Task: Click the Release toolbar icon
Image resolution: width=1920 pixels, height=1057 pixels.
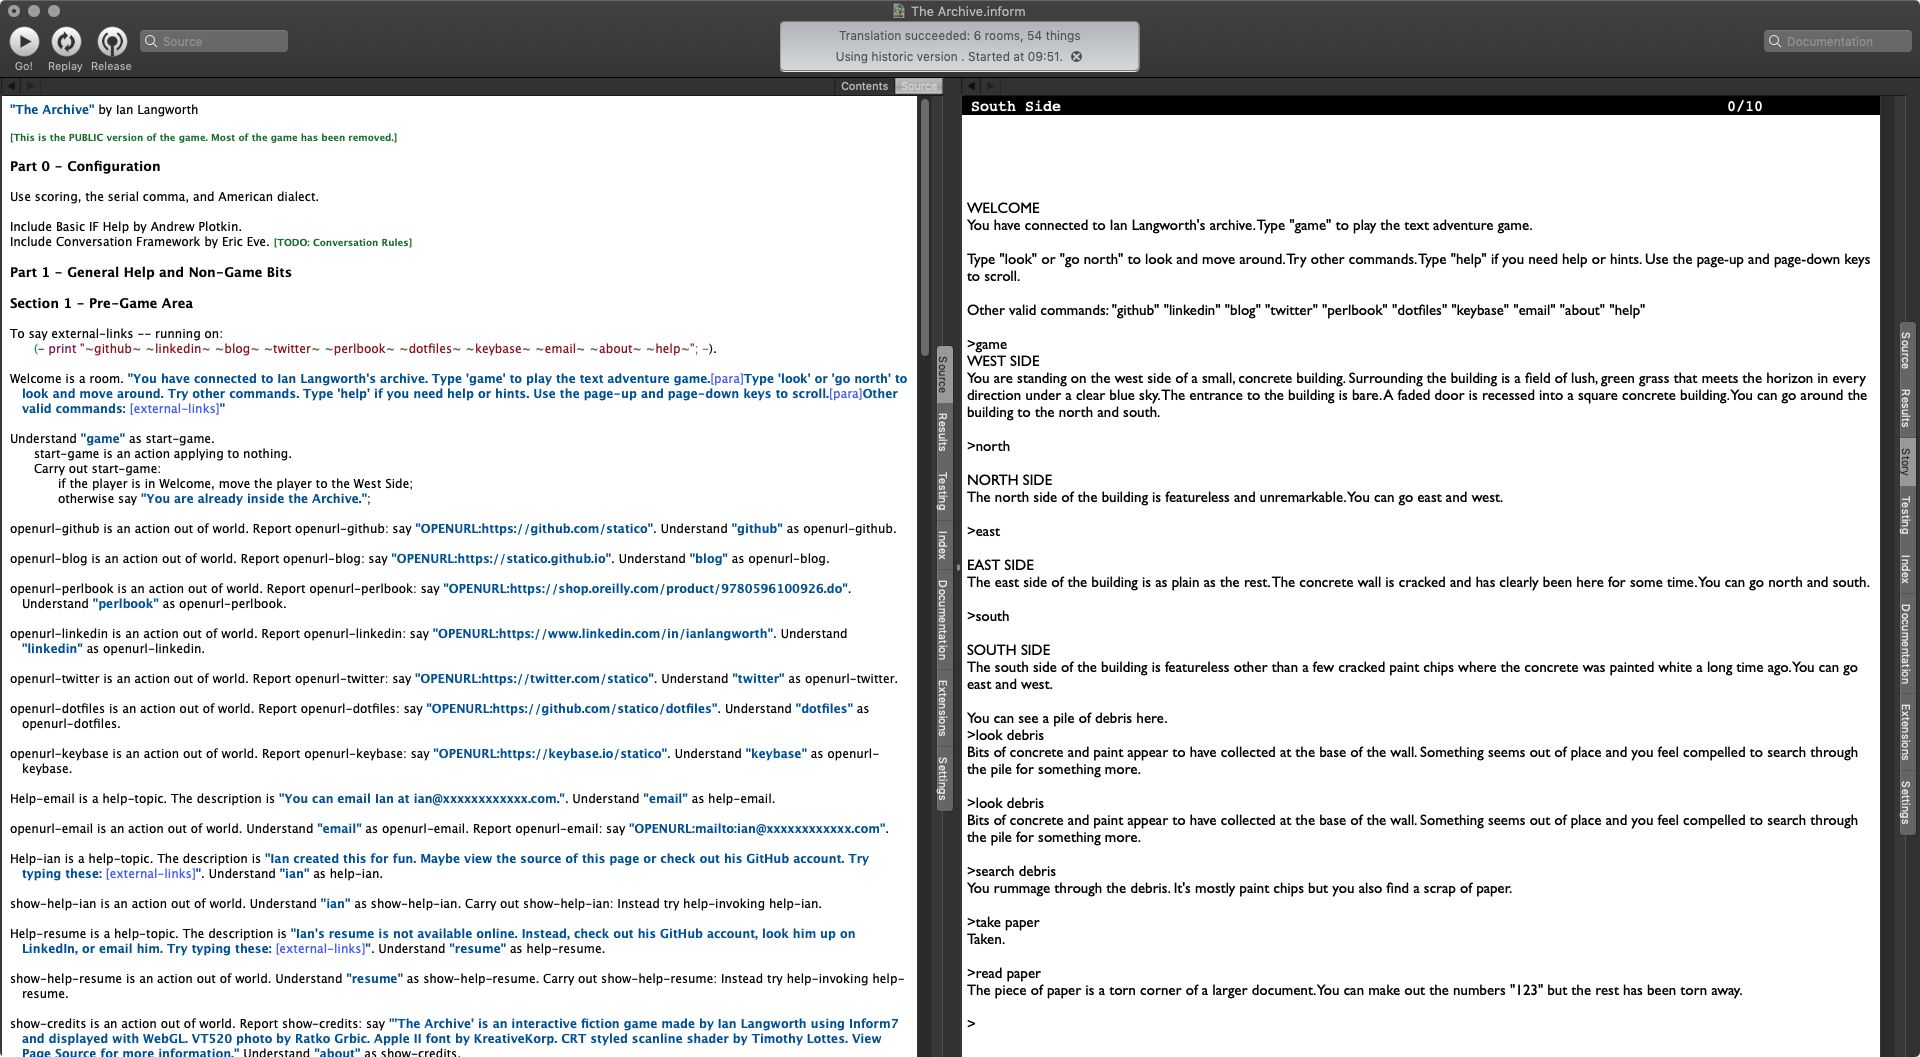Action: 112,41
